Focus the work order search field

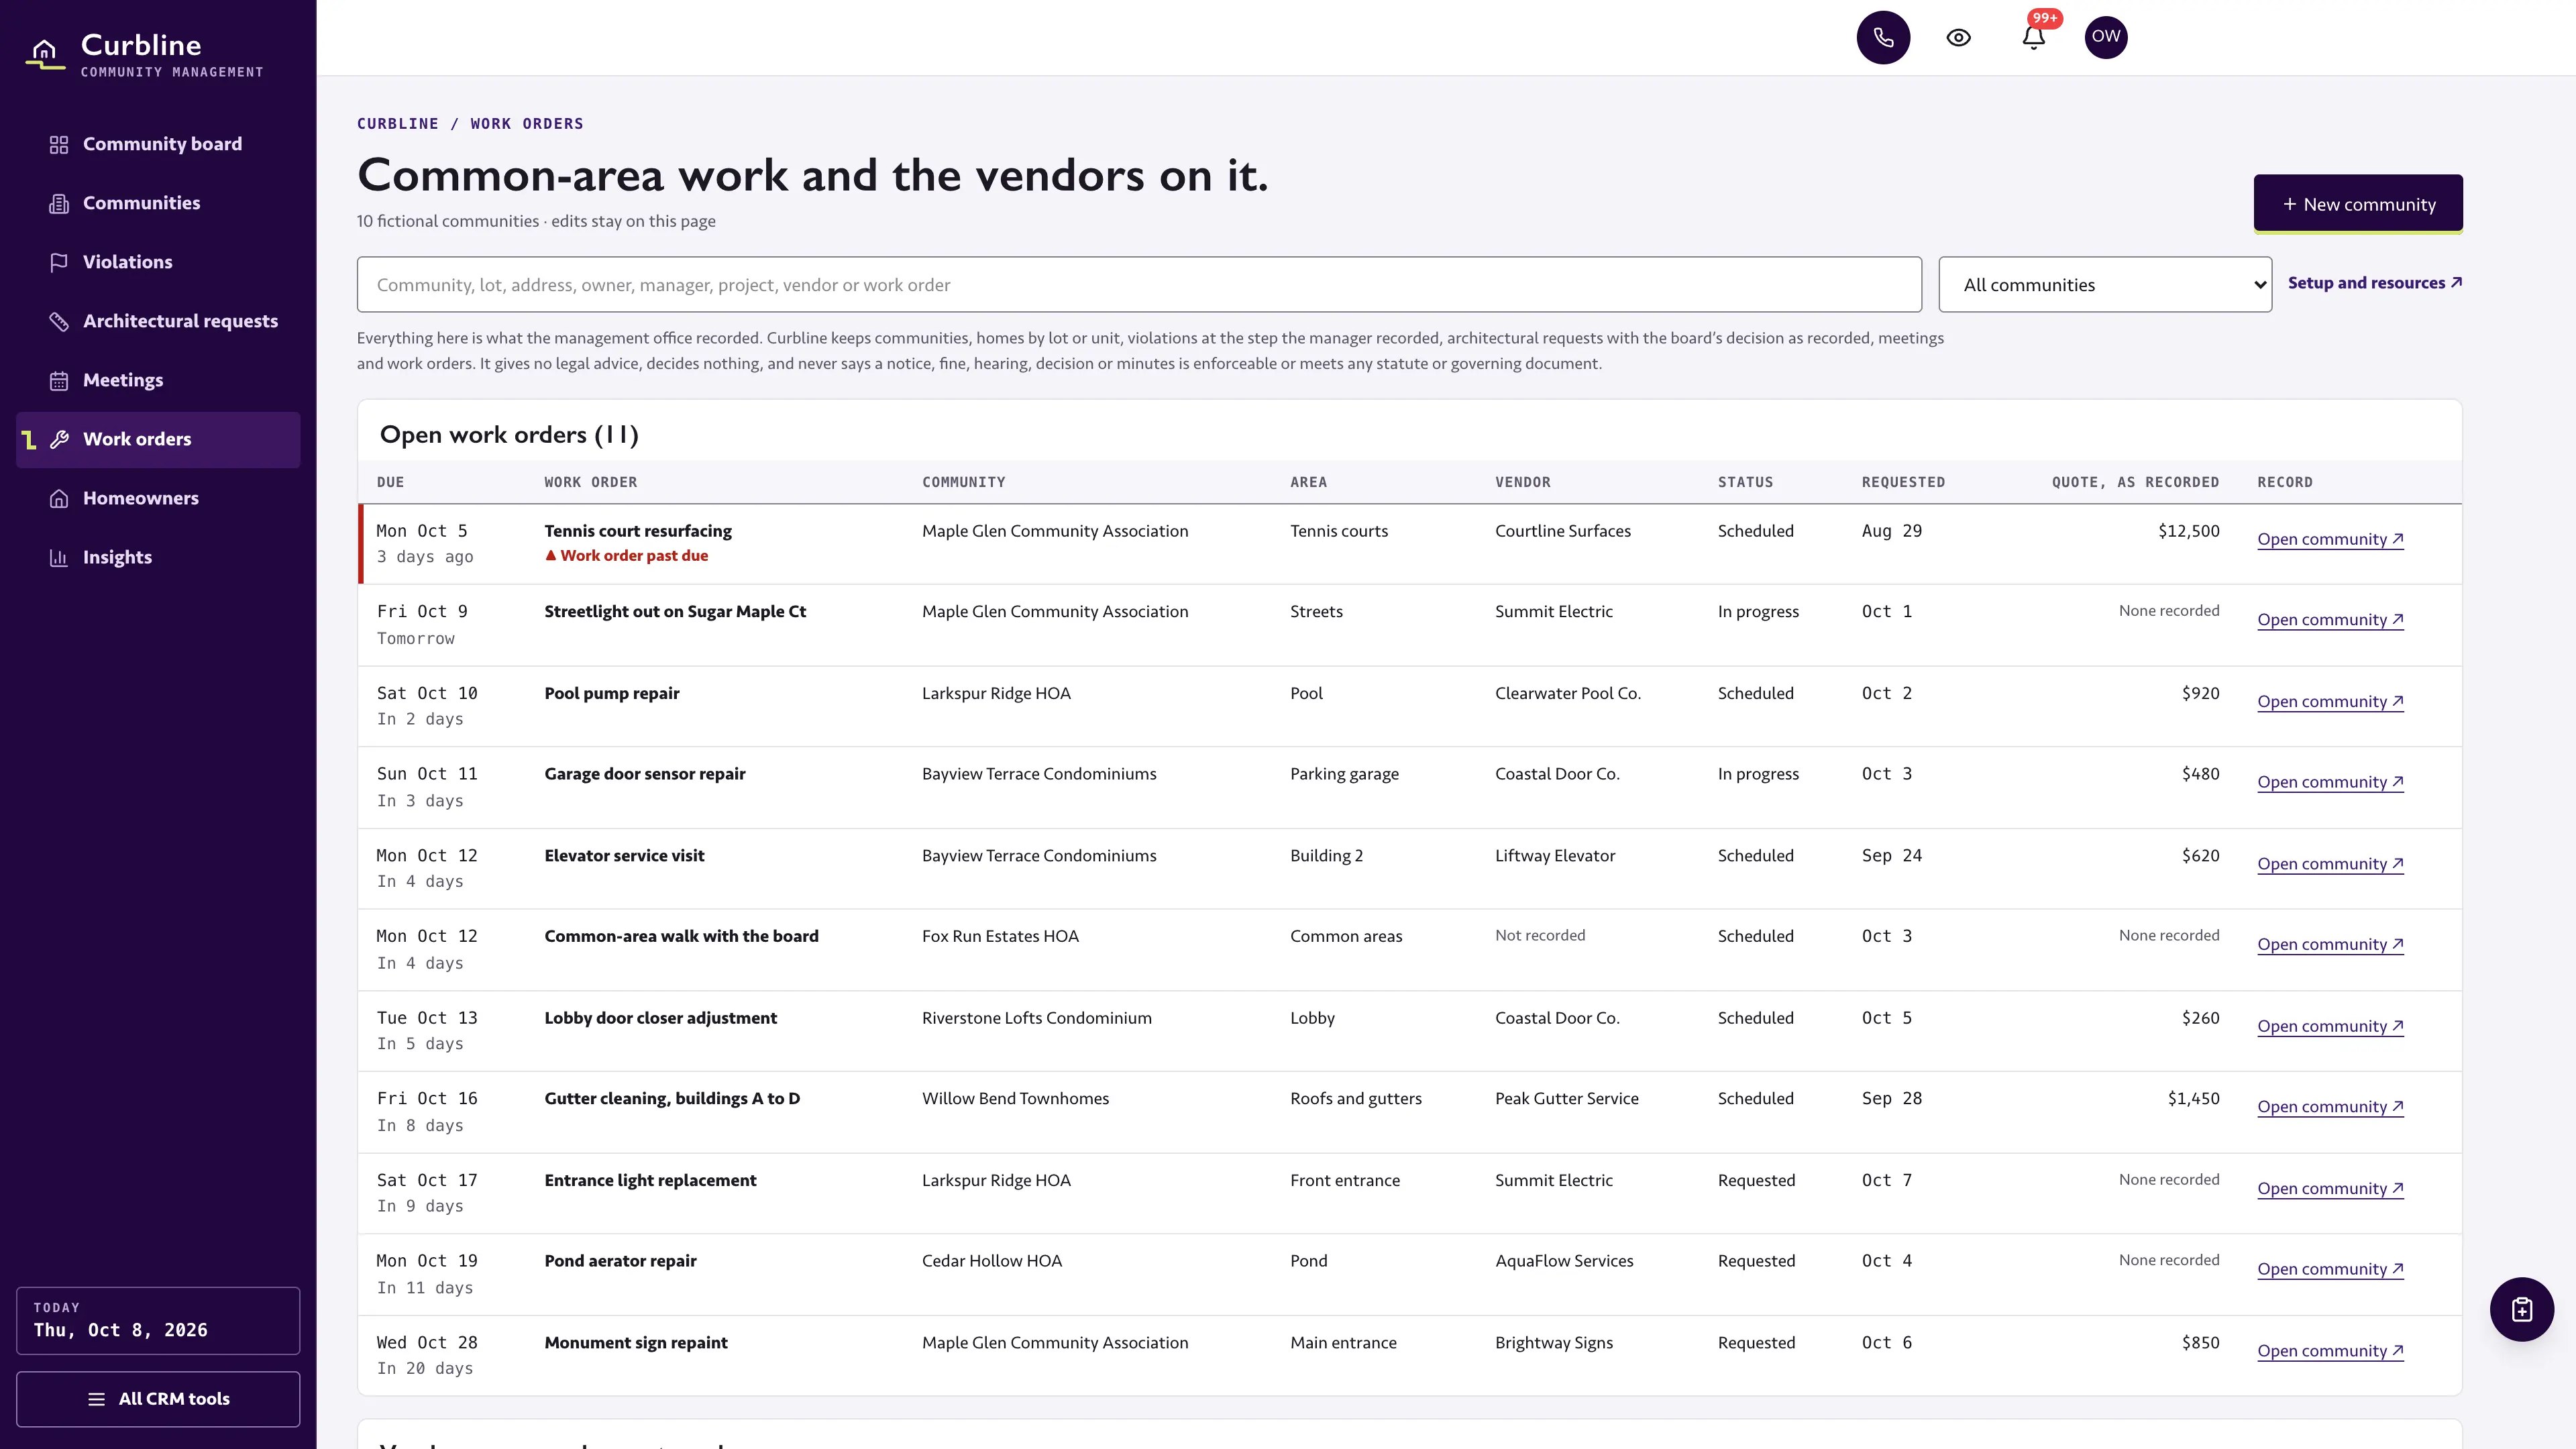[x=1138, y=285]
